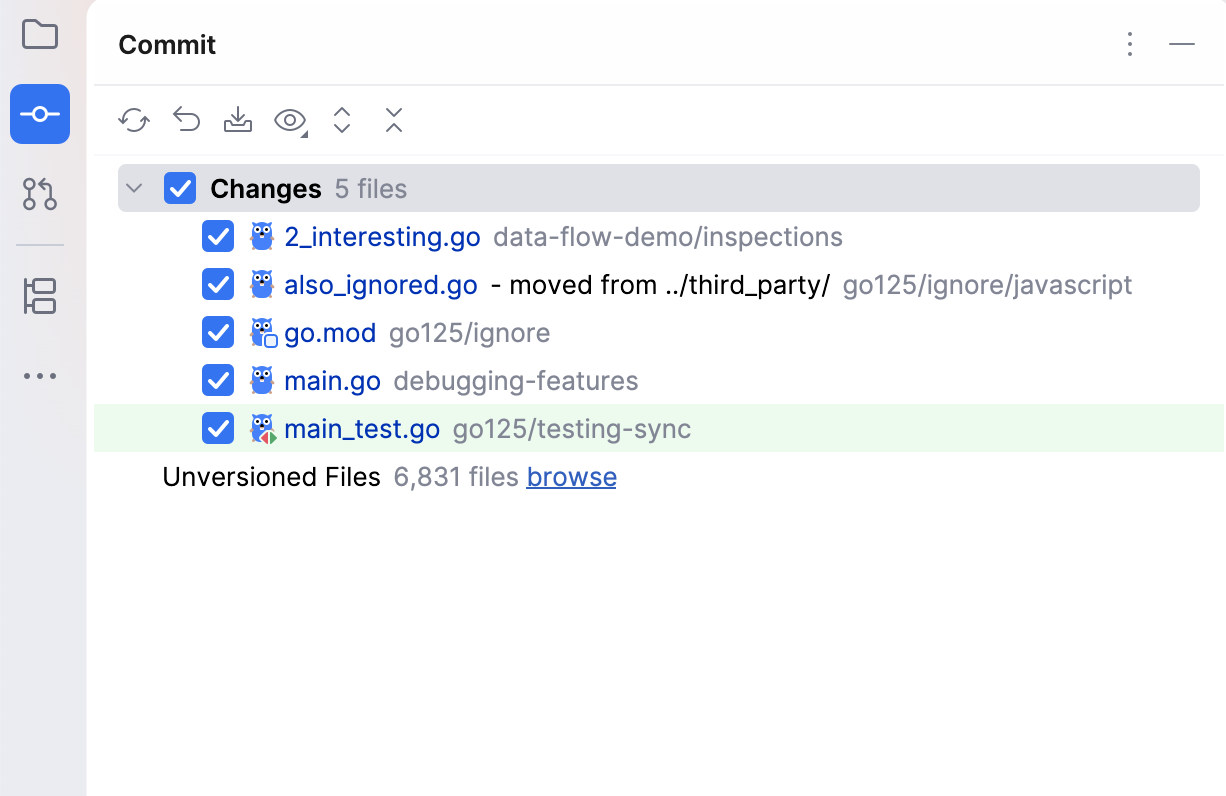Viewport: 1226px width, 796px height.
Task: Select the Rollback changes icon
Action: coord(185,120)
